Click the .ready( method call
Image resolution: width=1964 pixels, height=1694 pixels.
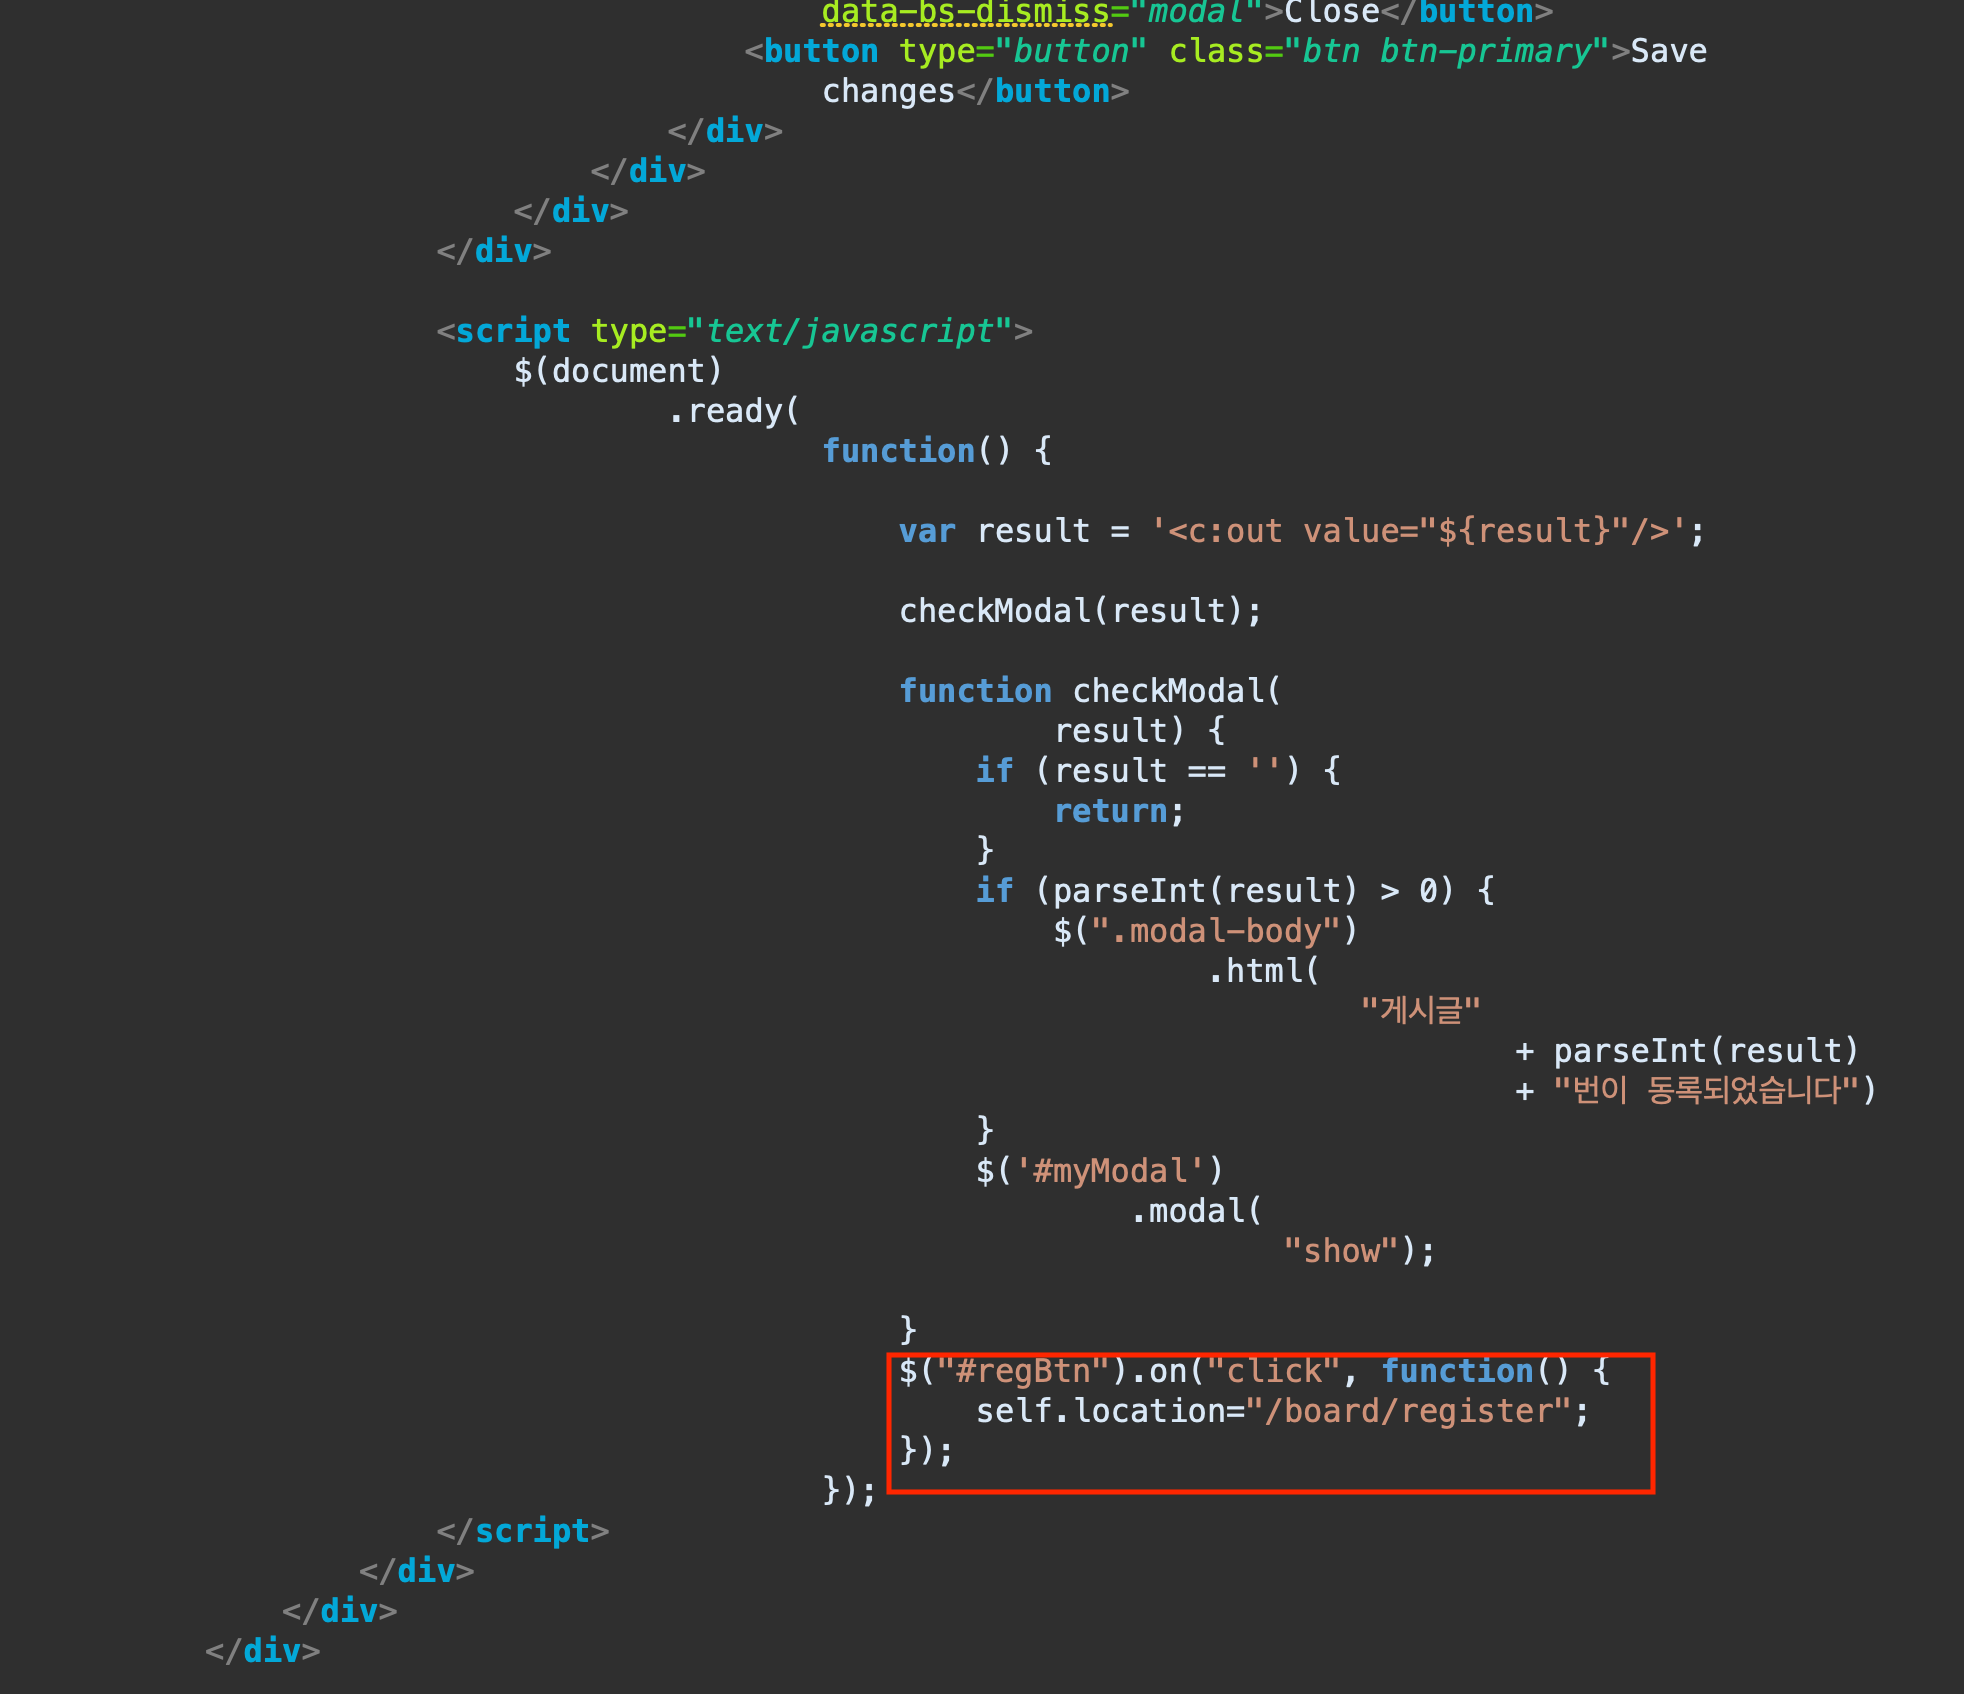pyautogui.click(x=734, y=411)
